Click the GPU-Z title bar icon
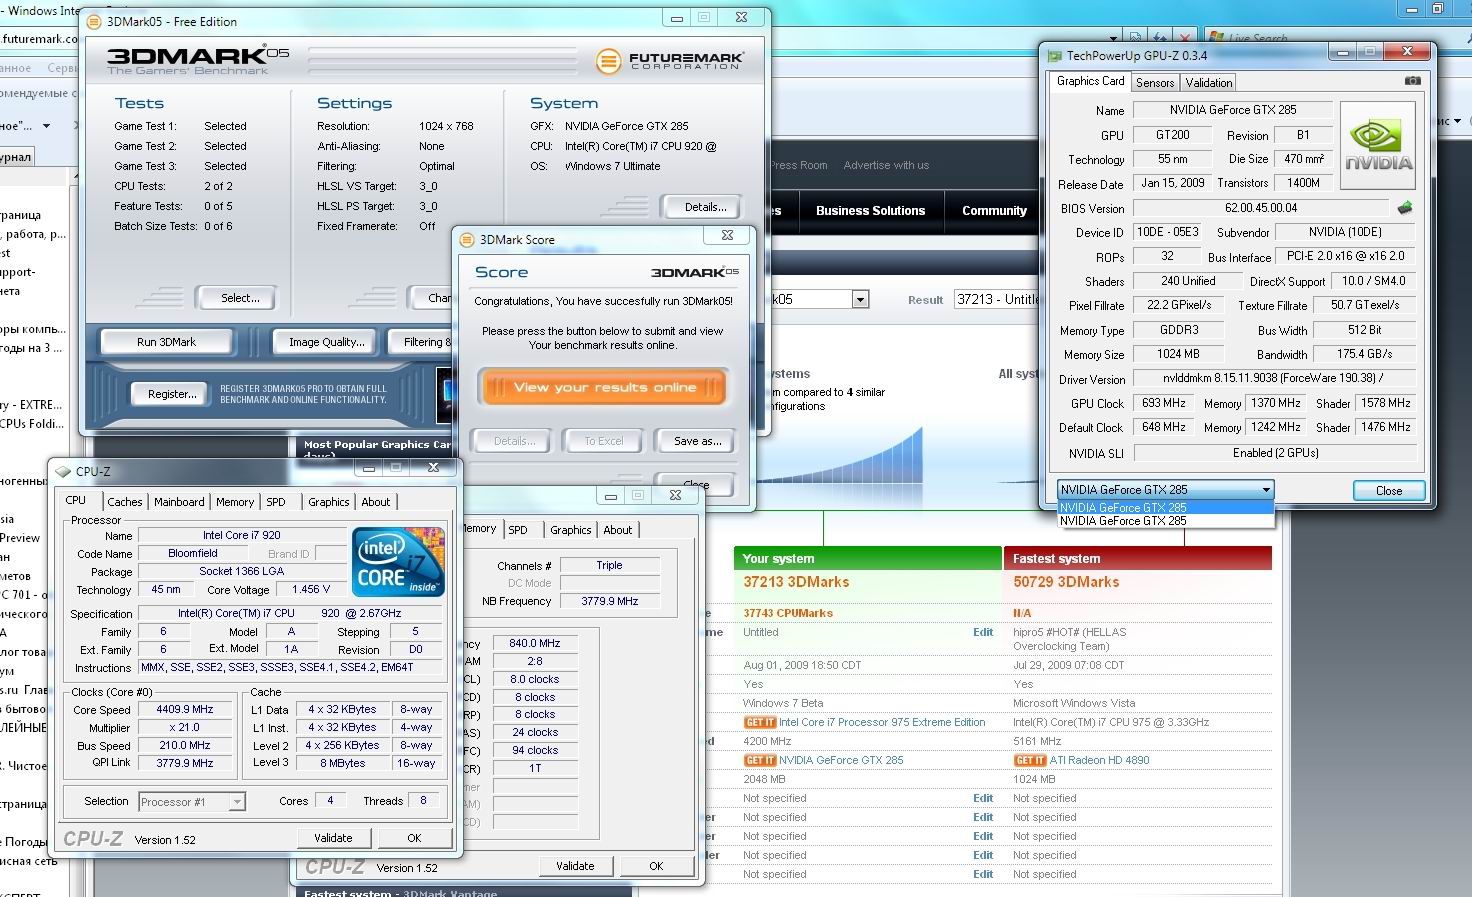The width and height of the screenshot is (1472, 897). [x=1054, y=56]
